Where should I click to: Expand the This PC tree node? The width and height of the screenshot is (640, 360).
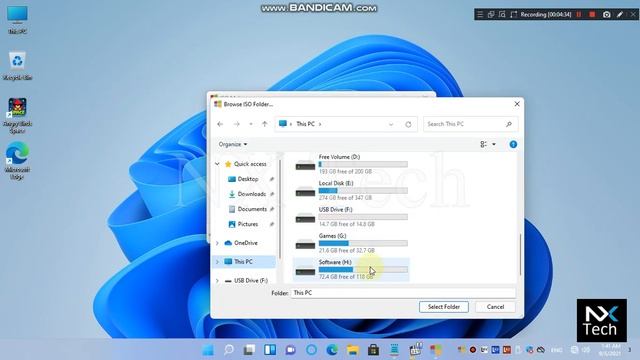tap(217, 262)
